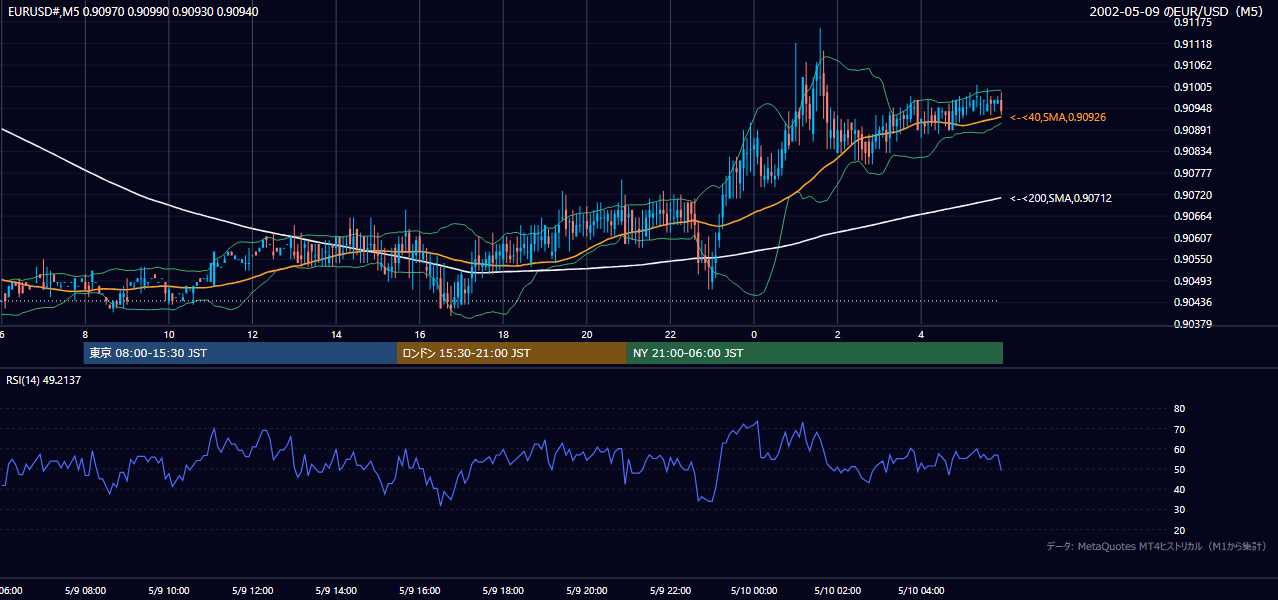
Task: Click hour label 8 under the price chart
Action: 85,334
